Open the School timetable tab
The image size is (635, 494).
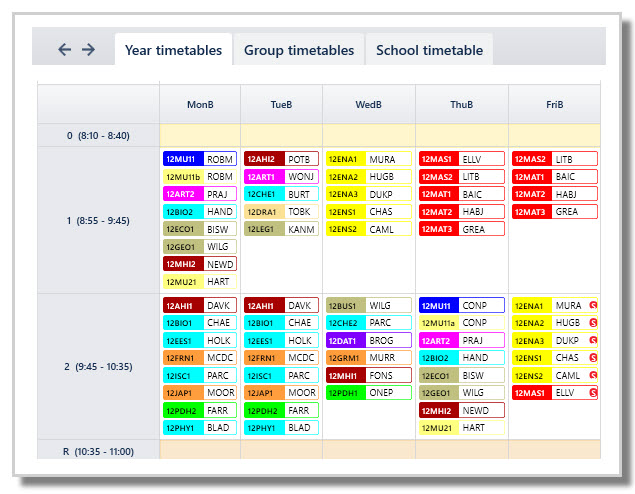point(429,50)
